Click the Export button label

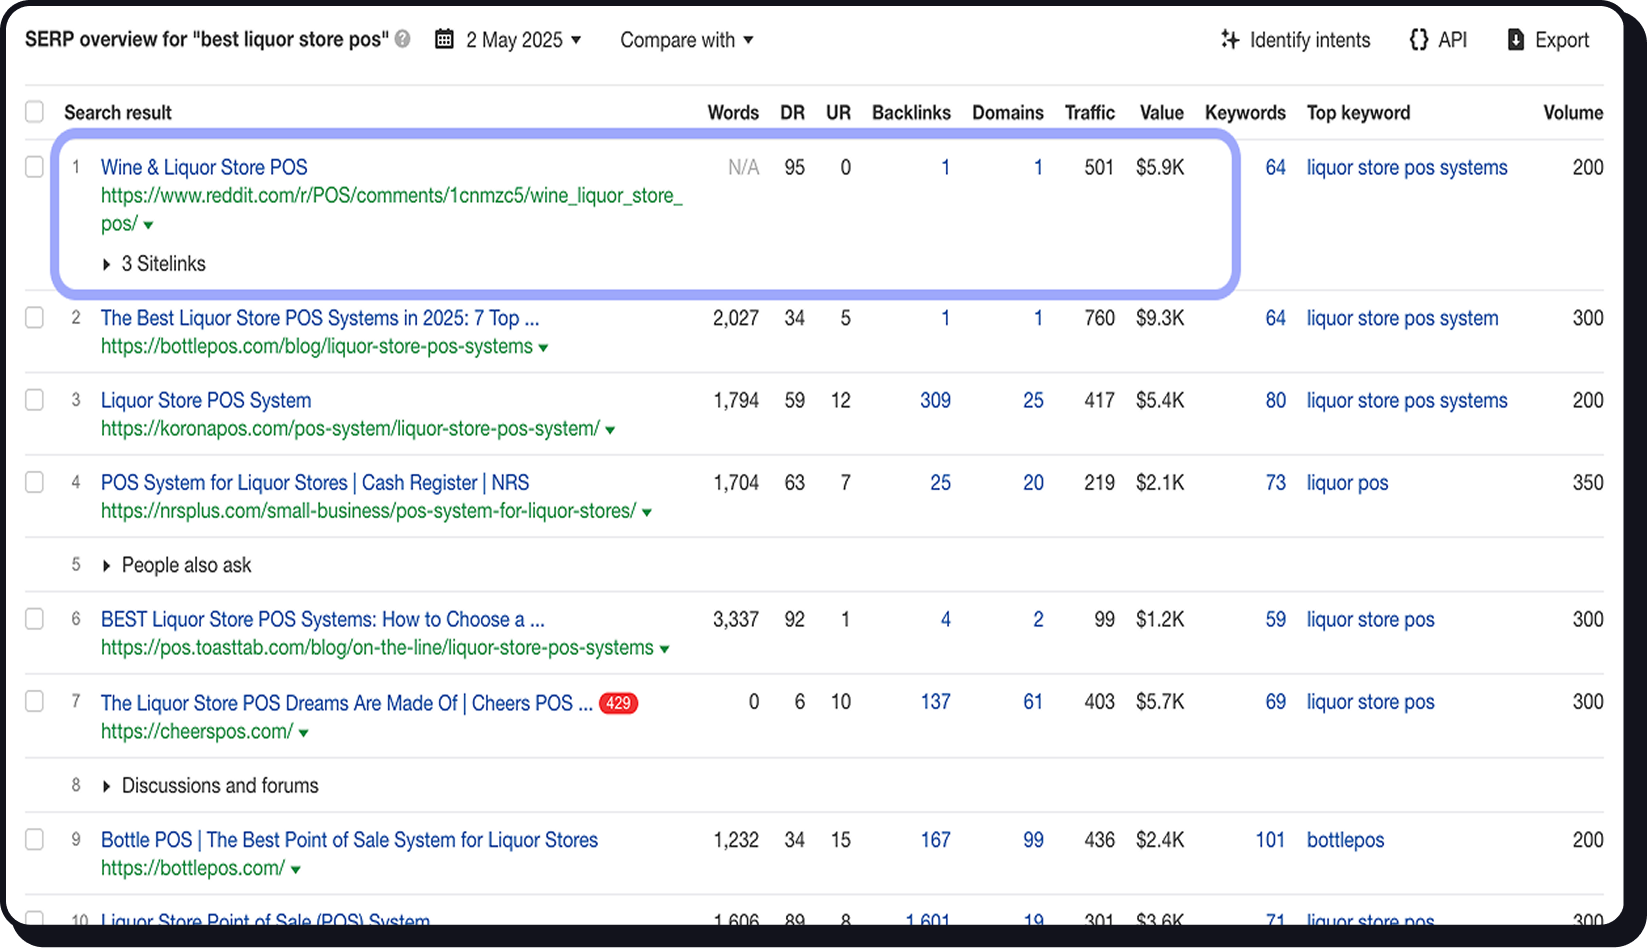pos(1562,40)
